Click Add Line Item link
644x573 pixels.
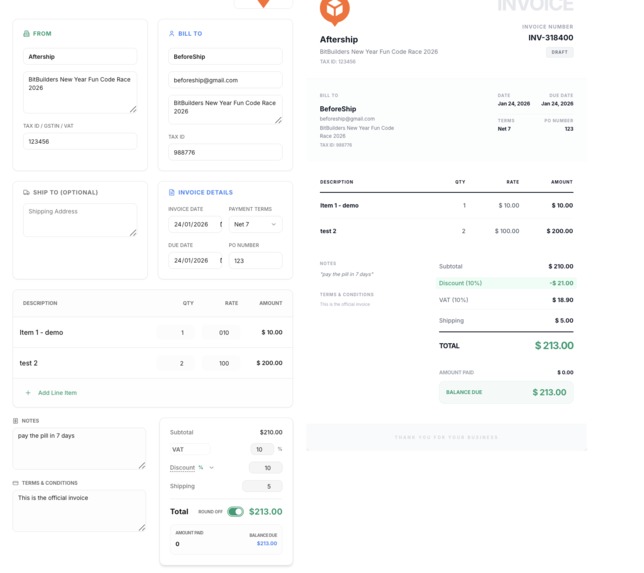point(58,393)
